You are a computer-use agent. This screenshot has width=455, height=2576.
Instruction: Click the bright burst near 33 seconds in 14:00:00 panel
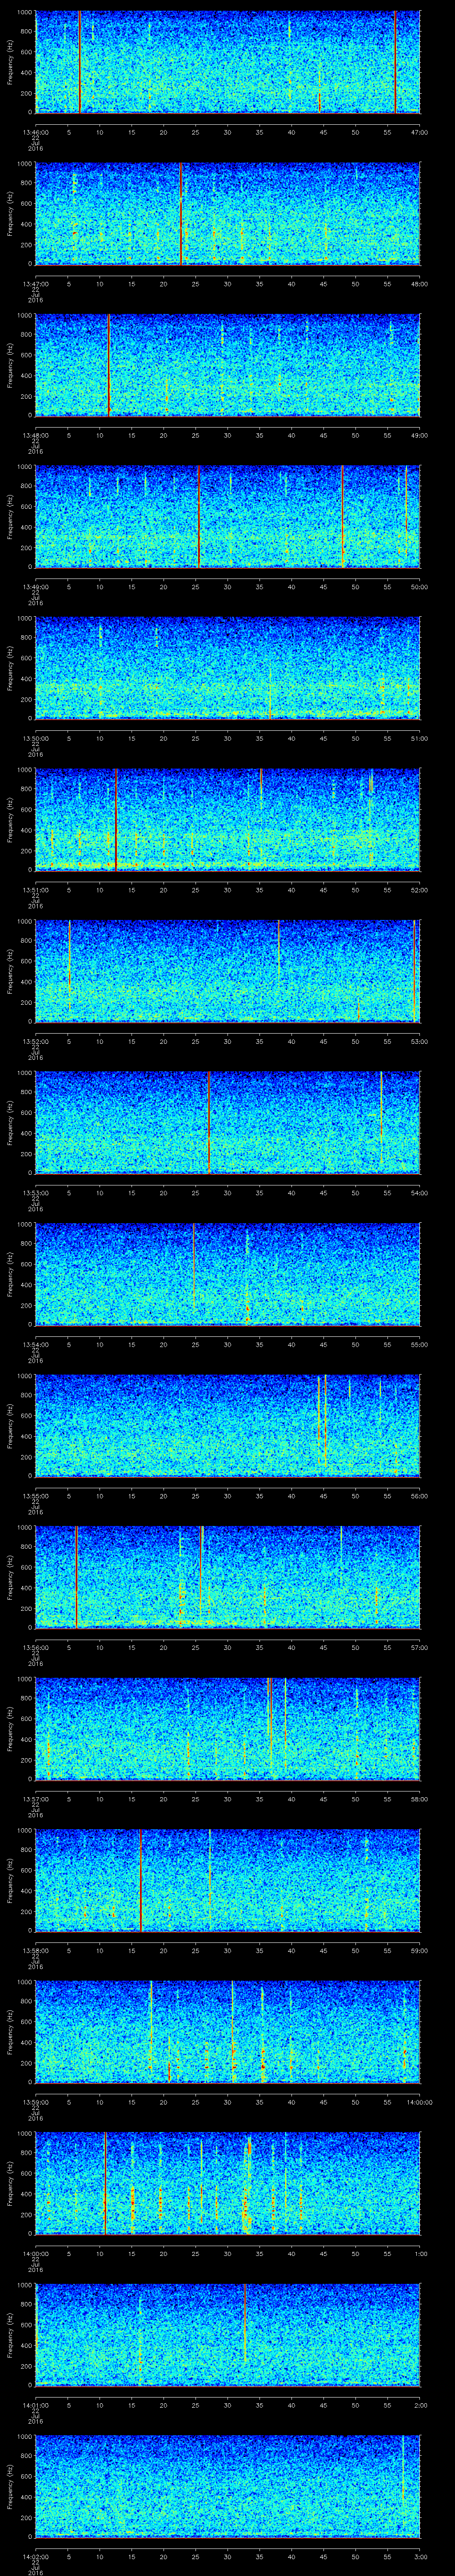point(247,2183)
